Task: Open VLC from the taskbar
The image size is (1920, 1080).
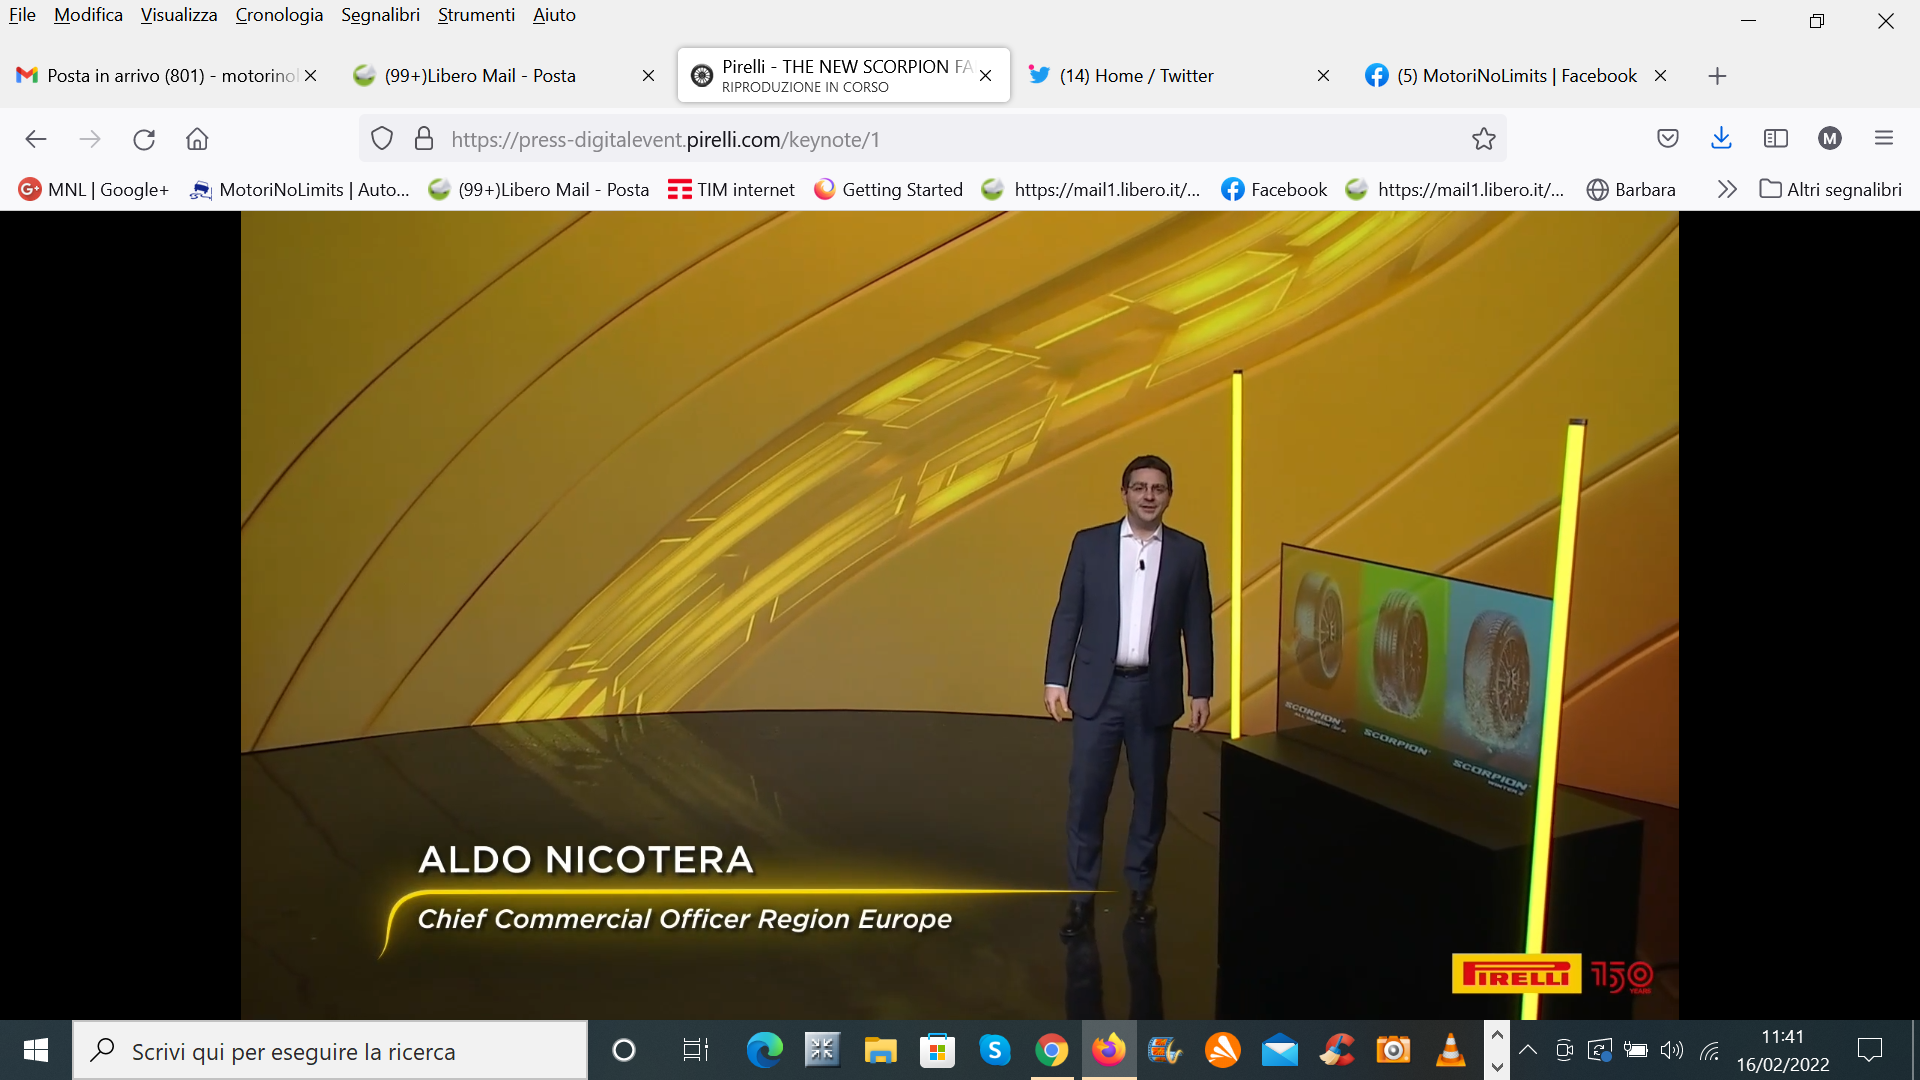Action: tap(1450, 1050)
